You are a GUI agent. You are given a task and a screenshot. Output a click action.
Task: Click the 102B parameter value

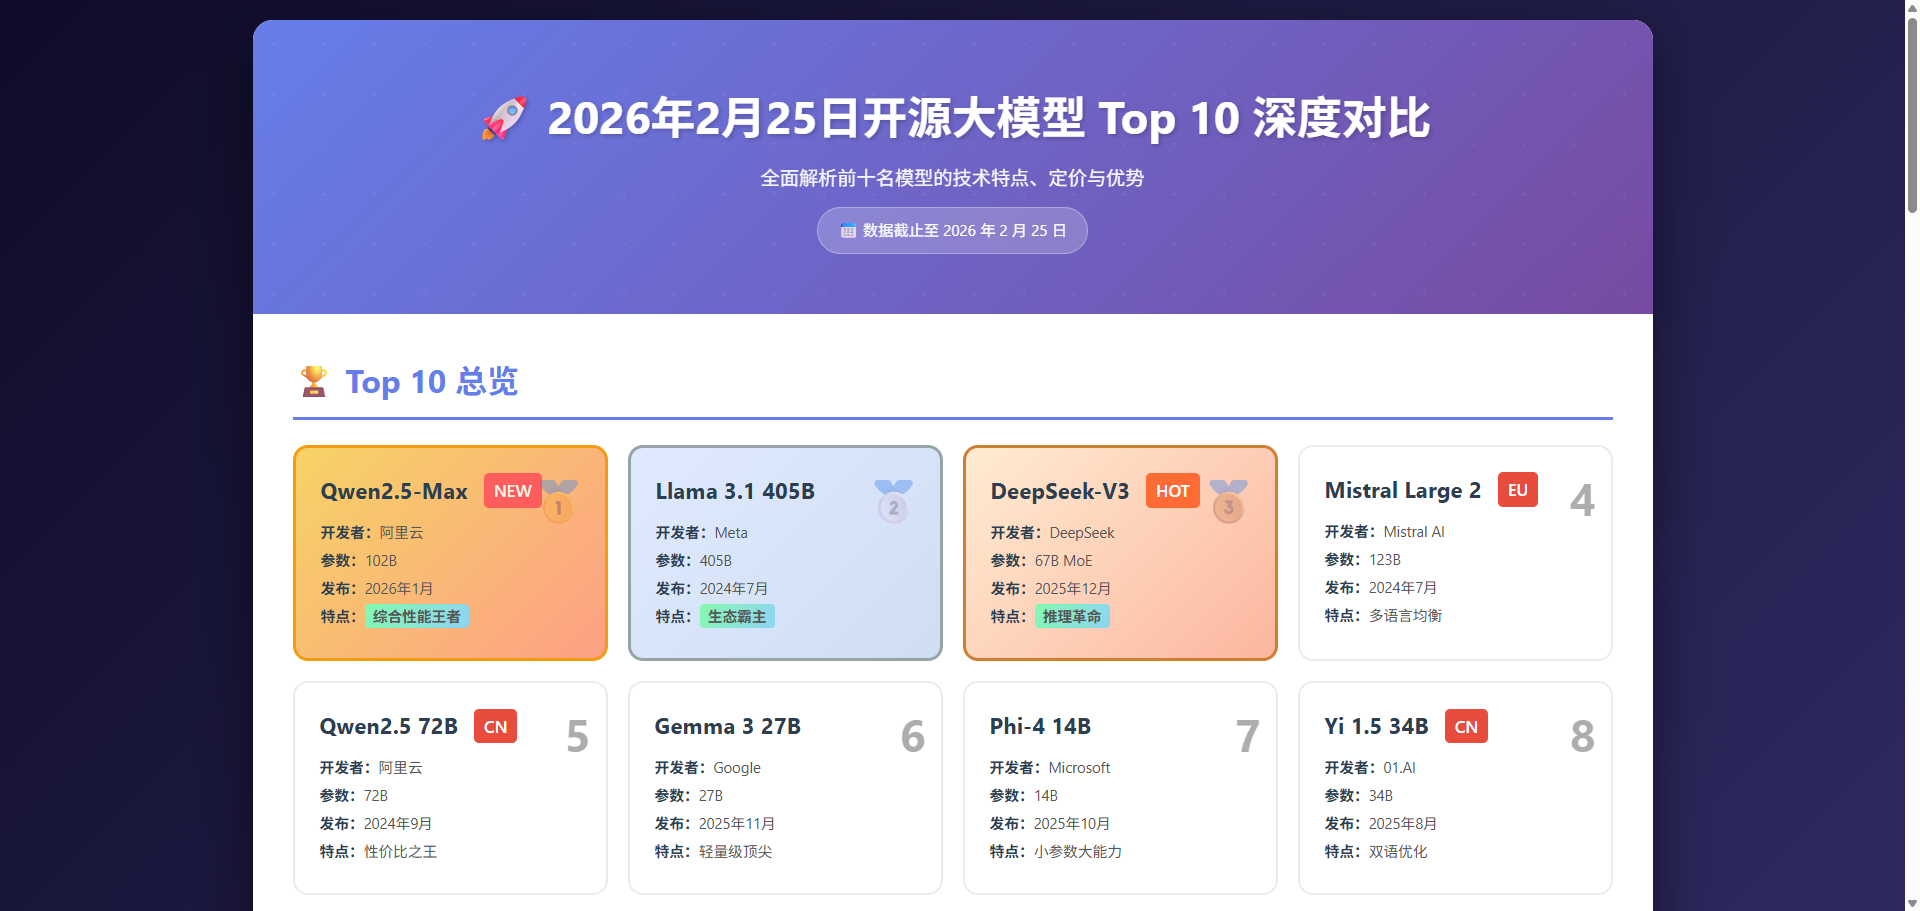coord(381,561)
